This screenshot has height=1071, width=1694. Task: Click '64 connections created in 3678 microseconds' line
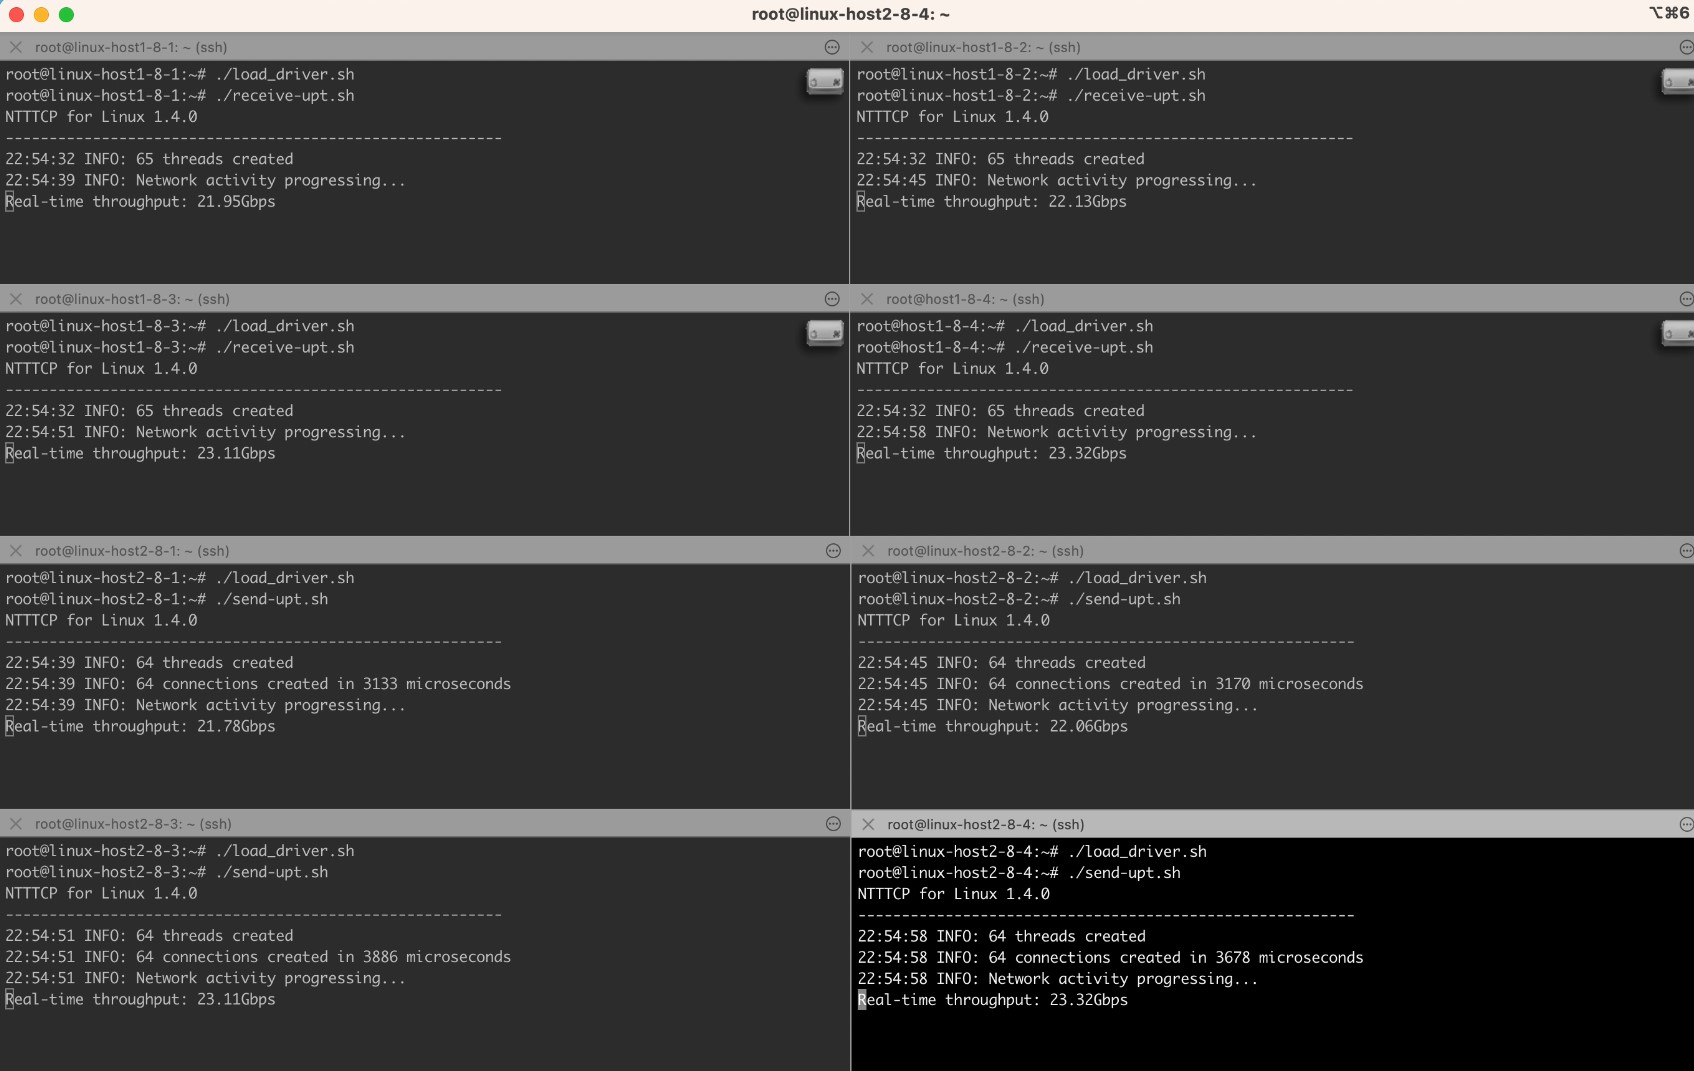tap(1110, 958)
